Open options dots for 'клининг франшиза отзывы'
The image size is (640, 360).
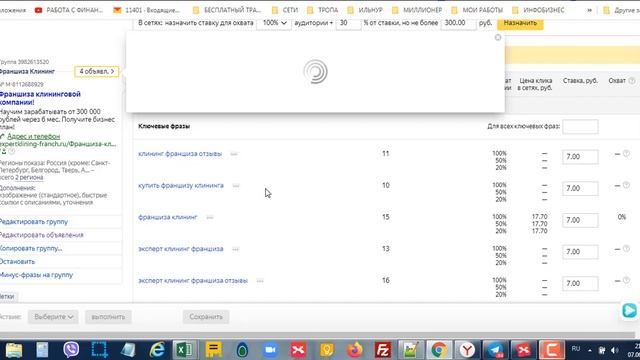point(233,154)
